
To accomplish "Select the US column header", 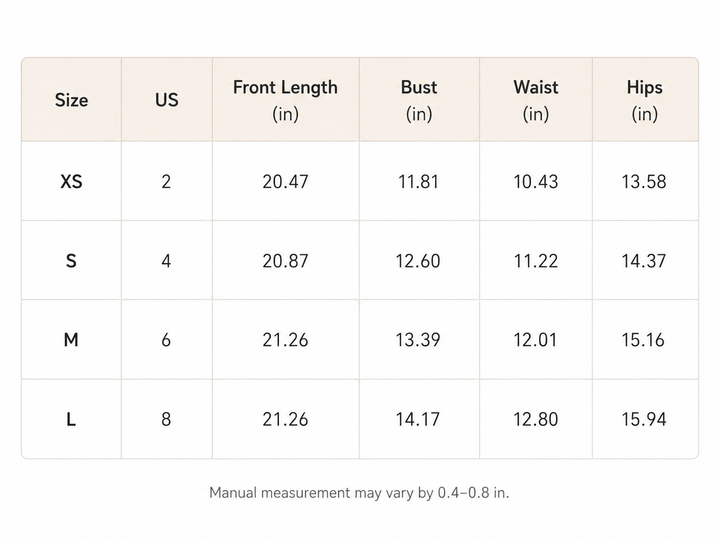I will click(x=167, y=100).
